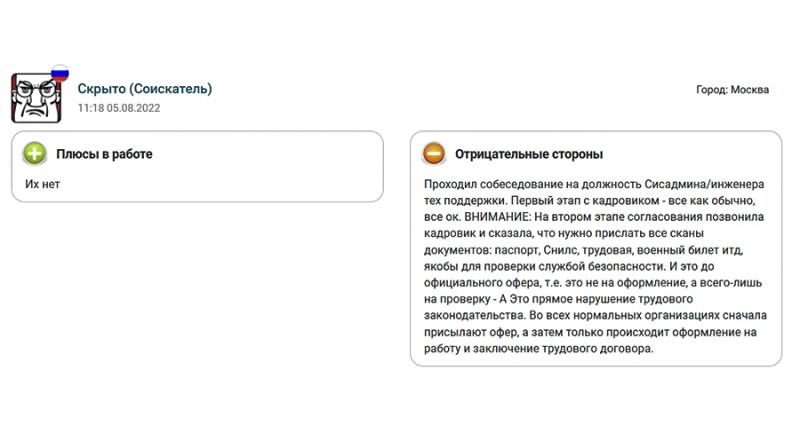The width and height of the screenshot is (800, 441).
Task: Click the line starting законодательства
Action: point(595,315)
